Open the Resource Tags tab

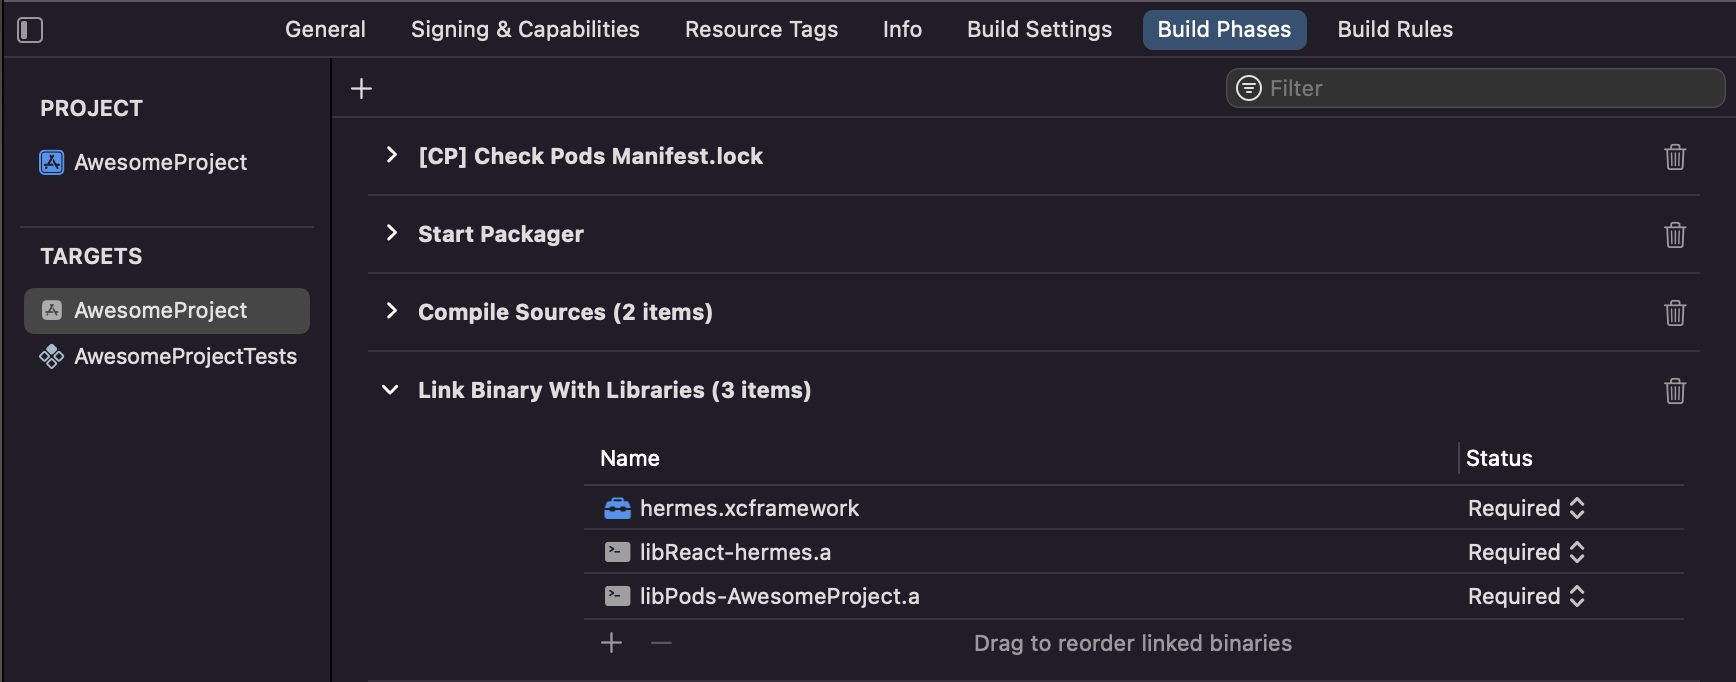coord(761,30)
